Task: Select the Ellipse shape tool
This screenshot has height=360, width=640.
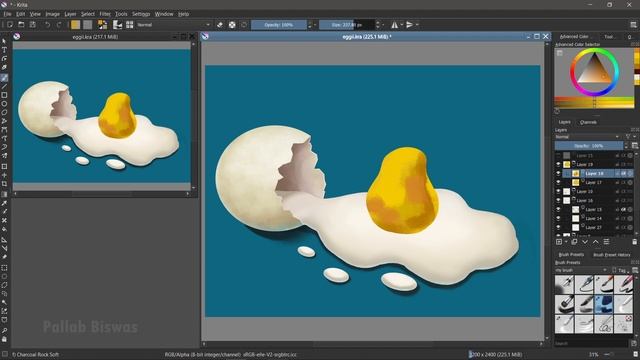Action: tap(4, 104)
